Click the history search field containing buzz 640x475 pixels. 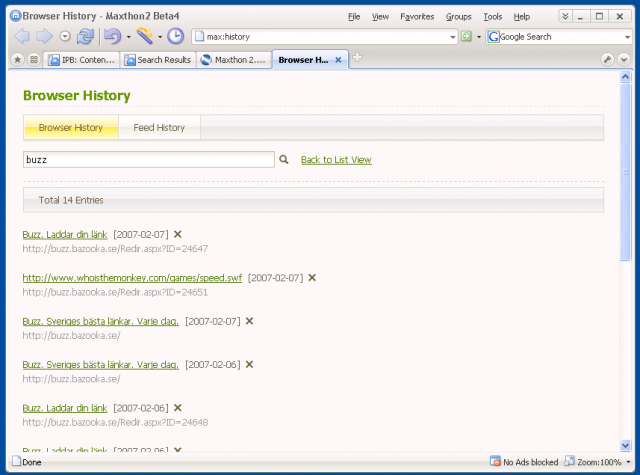[148, 159]
